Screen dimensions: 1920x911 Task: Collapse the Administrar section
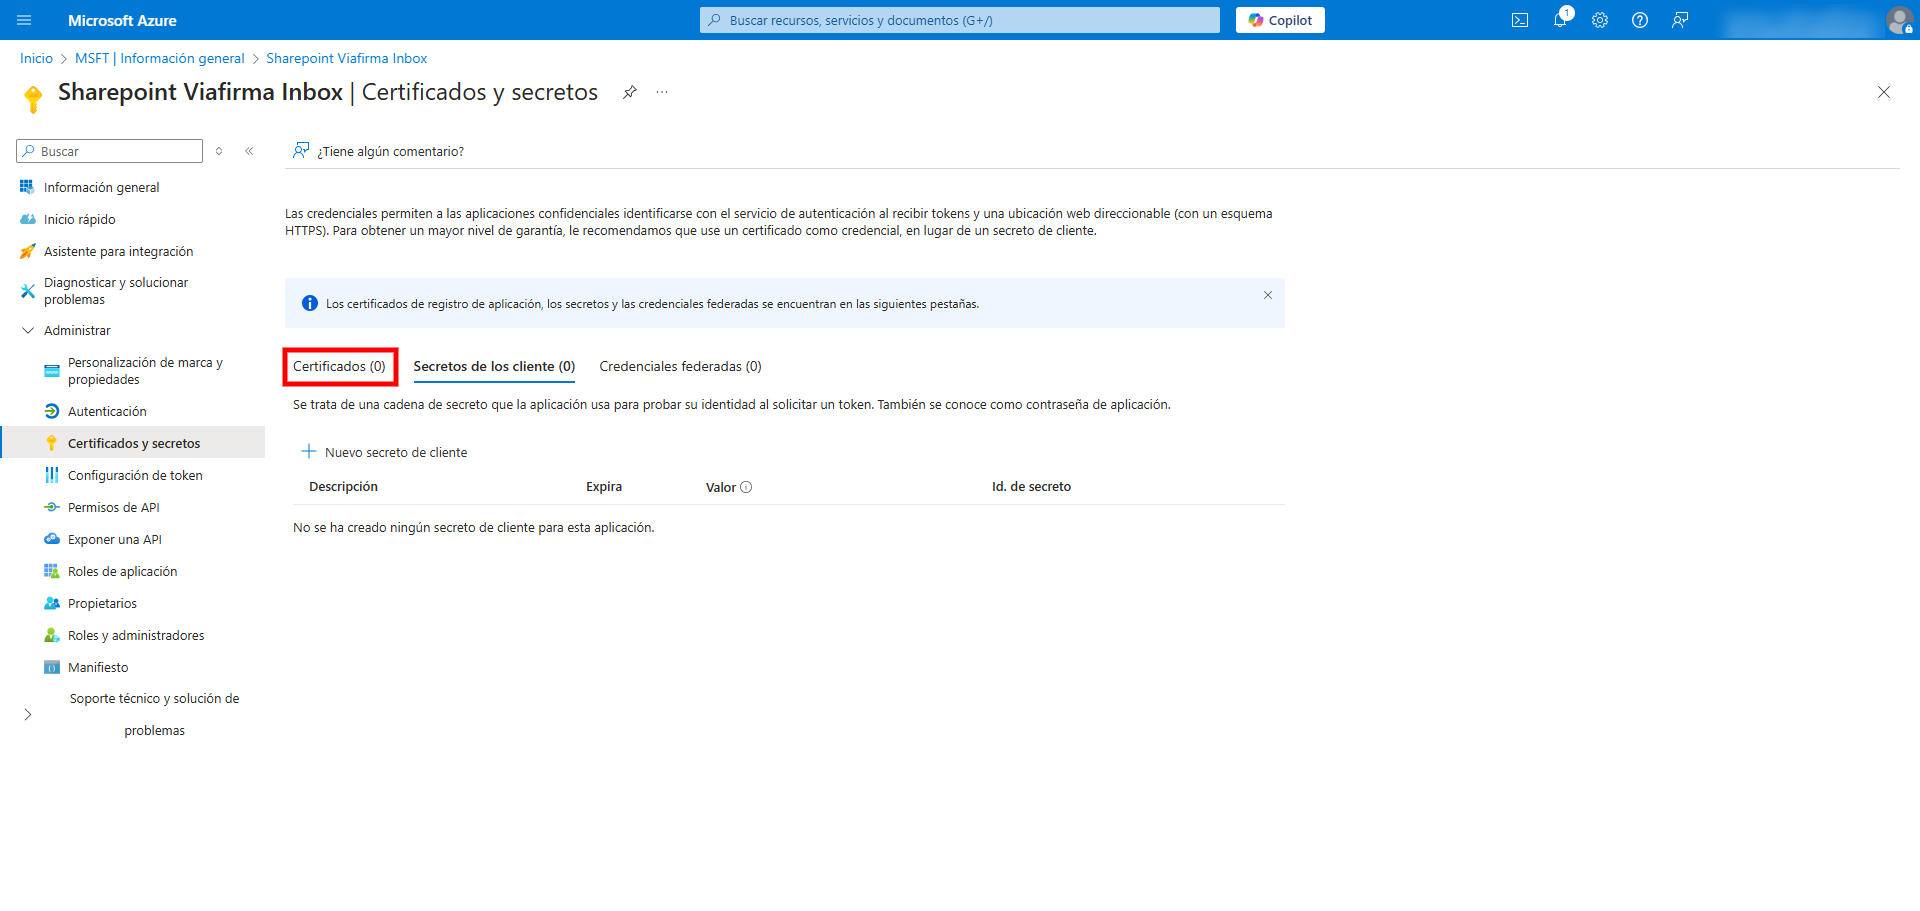(x=66, y=330)
